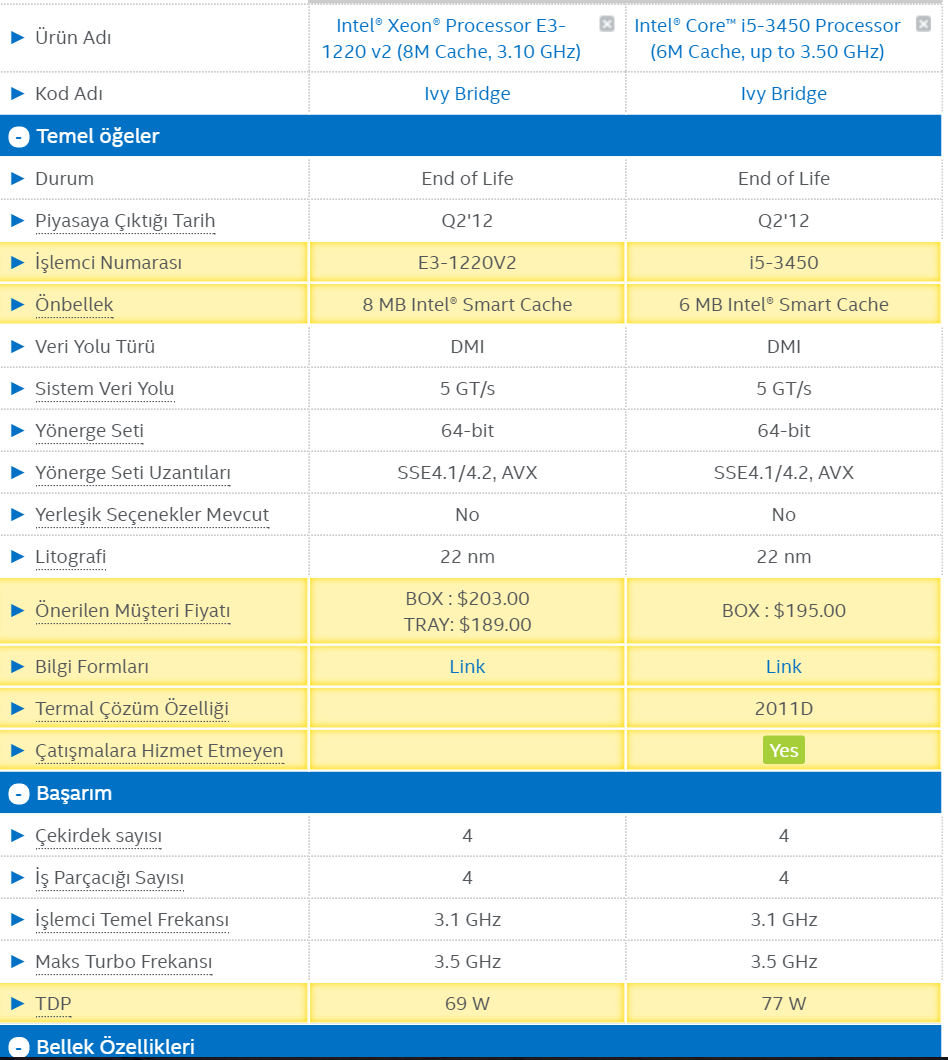This screenshot has height=1060, width=948.
Task: Click the Önerilen Müşteri Fiyatı label
Action: 133,610
